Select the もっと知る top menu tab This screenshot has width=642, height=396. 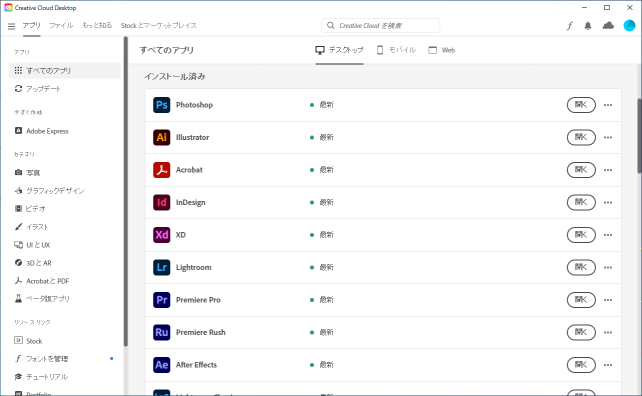(97, 25)
